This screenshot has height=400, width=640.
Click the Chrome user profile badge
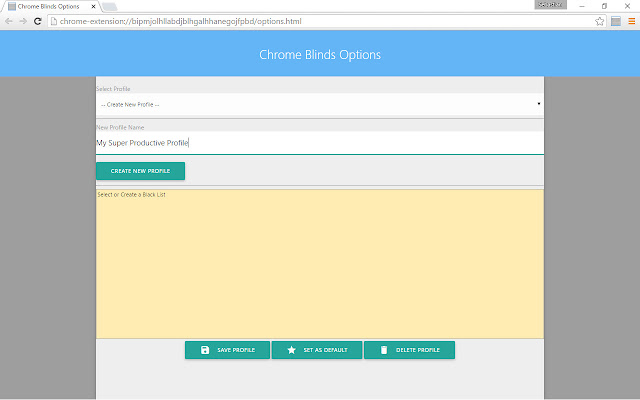[550, 5]
